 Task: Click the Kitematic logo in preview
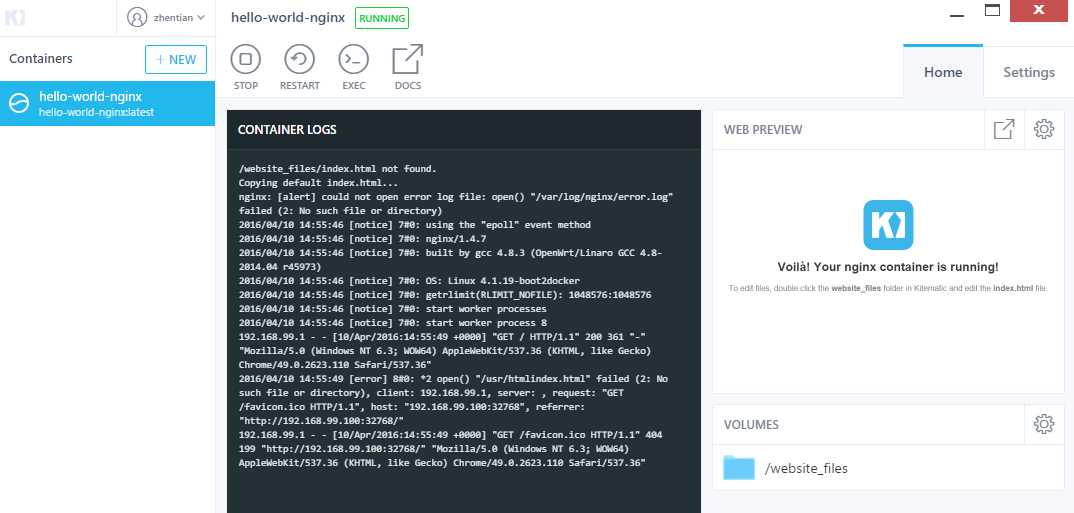[x=888, y=225]
